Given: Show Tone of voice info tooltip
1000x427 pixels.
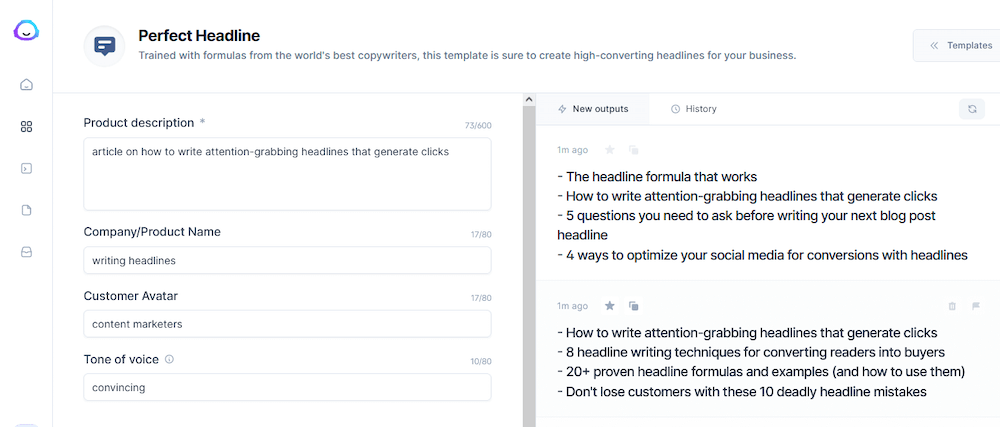Looking at the screenshot, I should (x=169, y=359).
